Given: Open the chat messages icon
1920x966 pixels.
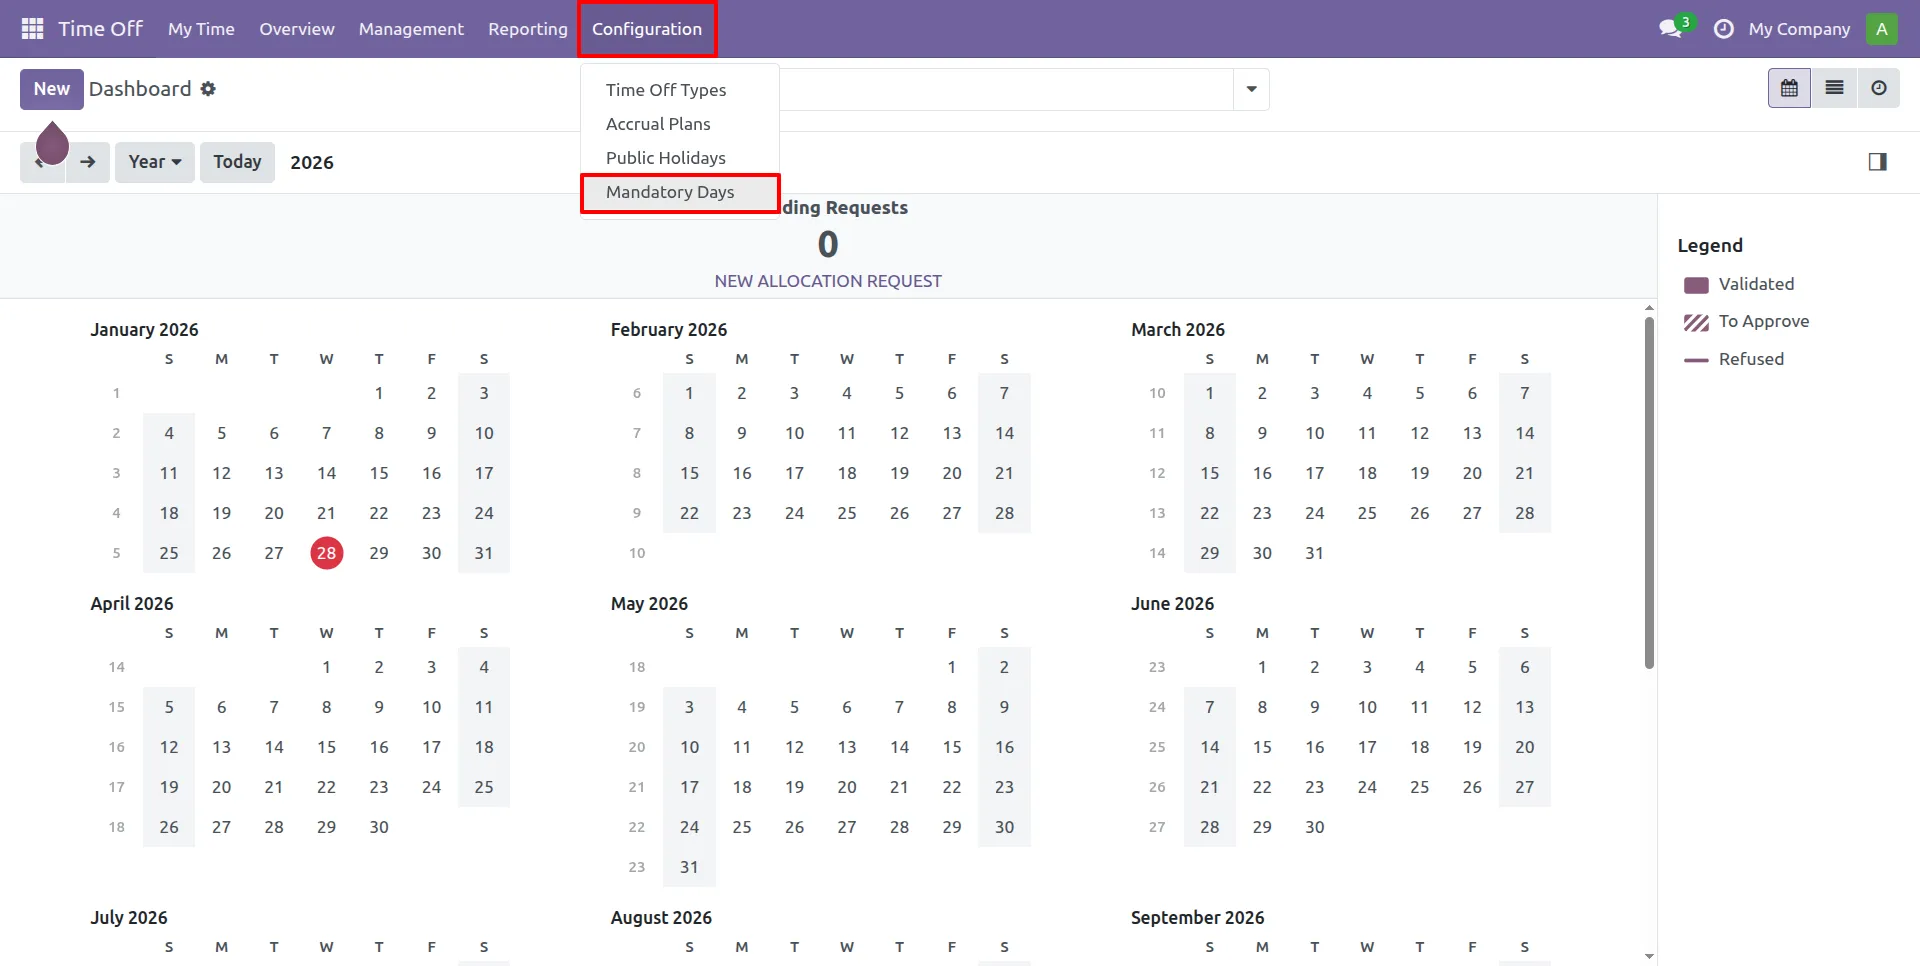Looking at the screenshot, I should coord(1670,29).
